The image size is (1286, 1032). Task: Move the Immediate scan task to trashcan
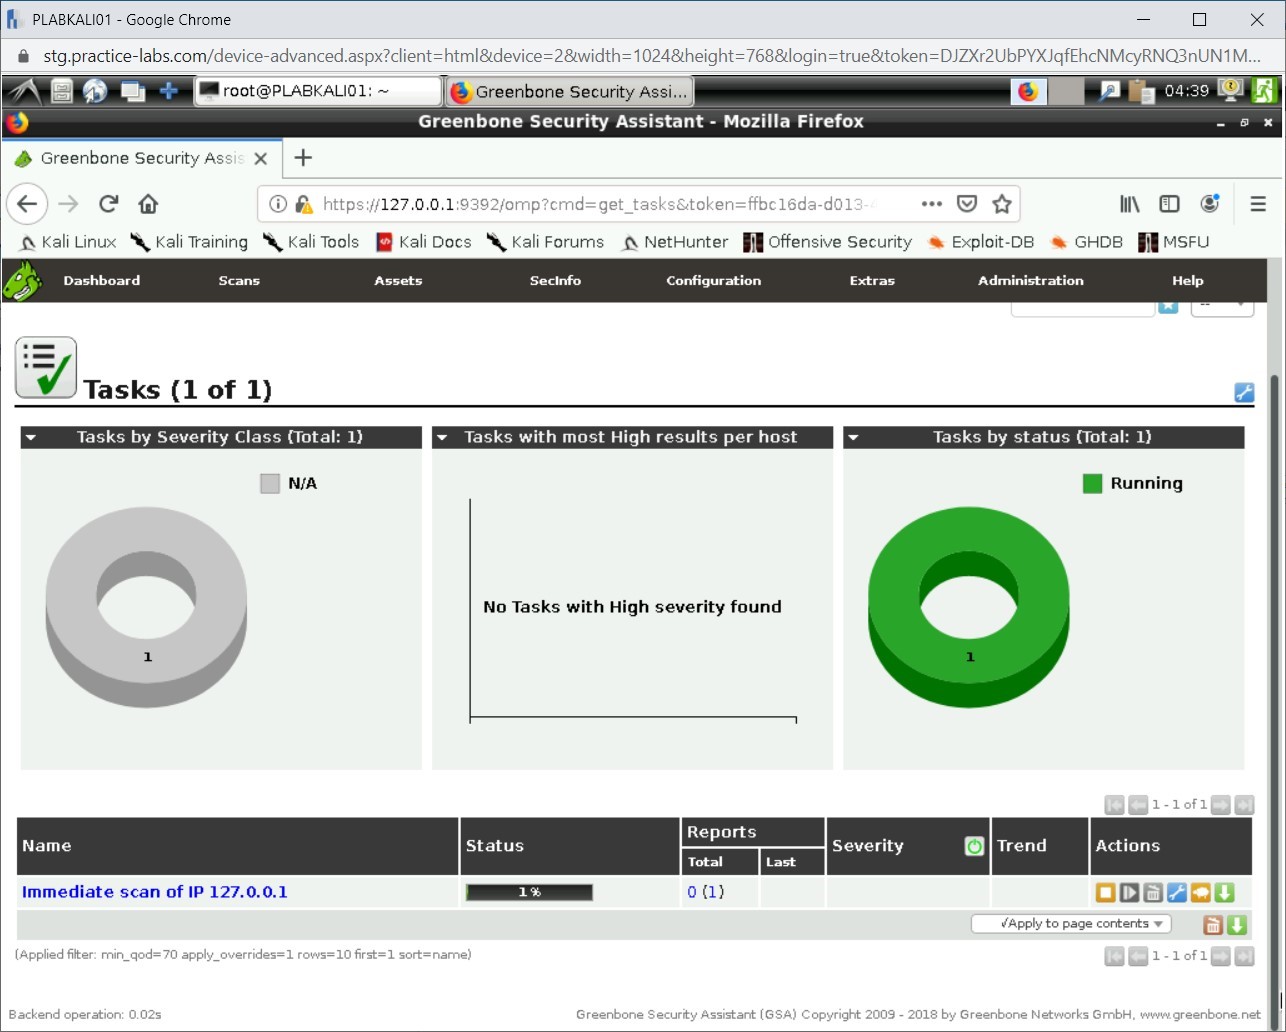point(1153,893)
